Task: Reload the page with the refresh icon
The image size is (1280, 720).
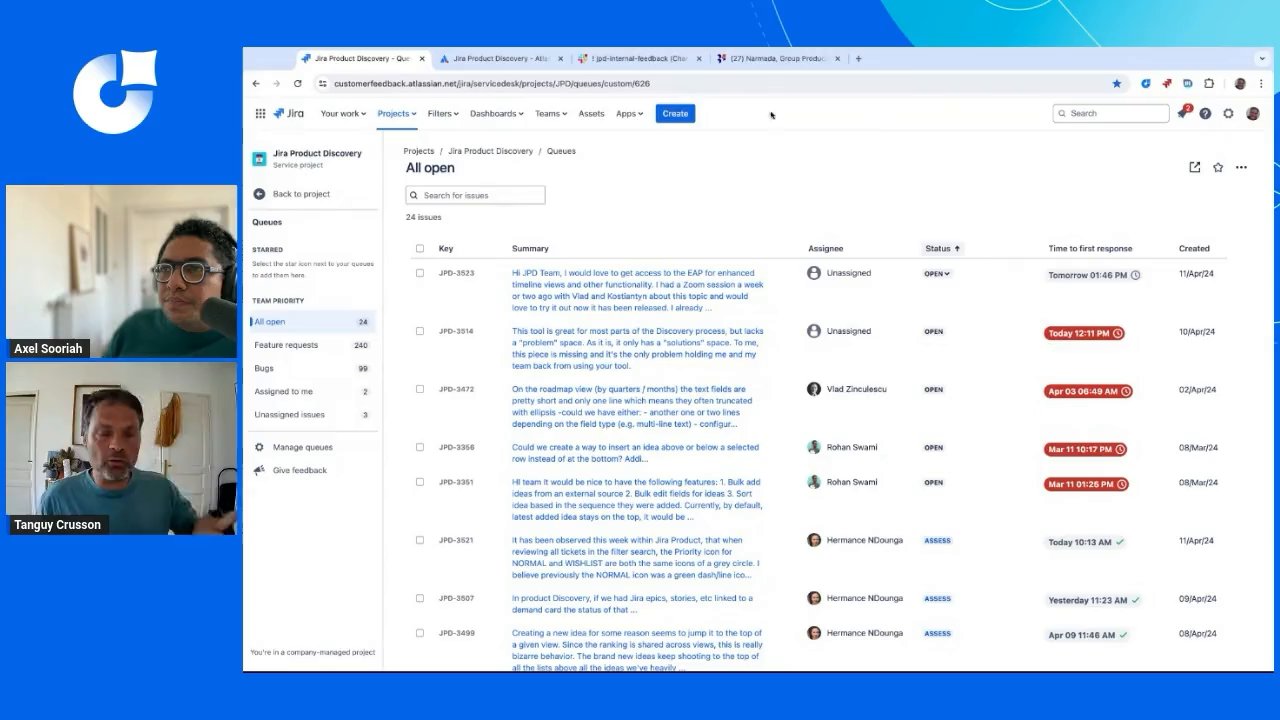Action: (298, 84)
